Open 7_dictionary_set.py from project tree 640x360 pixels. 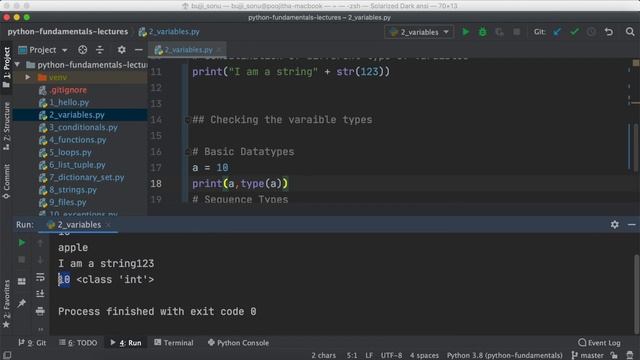pos(87,177)
